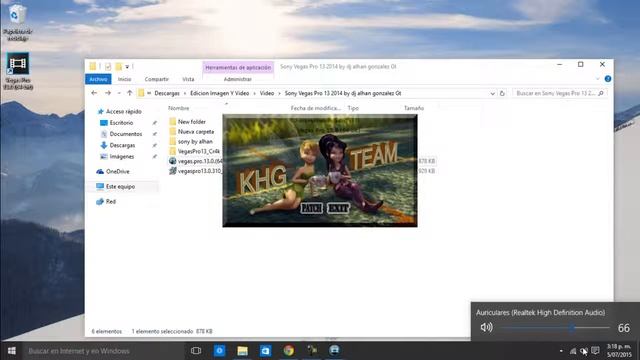Open the Vegas Pro desktop shortcut
Image resolution: width=640 pixels, height=360 pixels.
(18, 71)
